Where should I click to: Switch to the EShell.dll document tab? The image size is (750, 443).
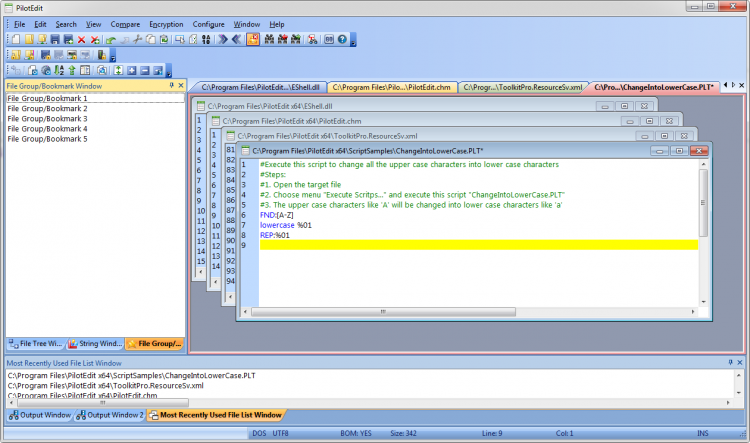260,87
